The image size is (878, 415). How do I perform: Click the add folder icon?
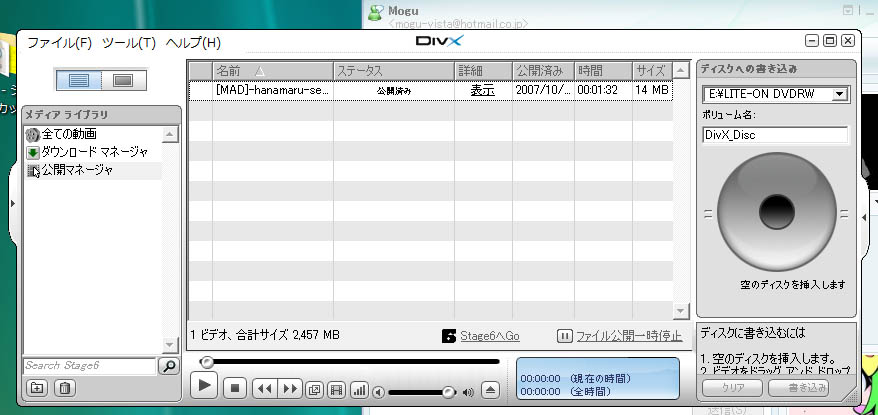point(37,388)
